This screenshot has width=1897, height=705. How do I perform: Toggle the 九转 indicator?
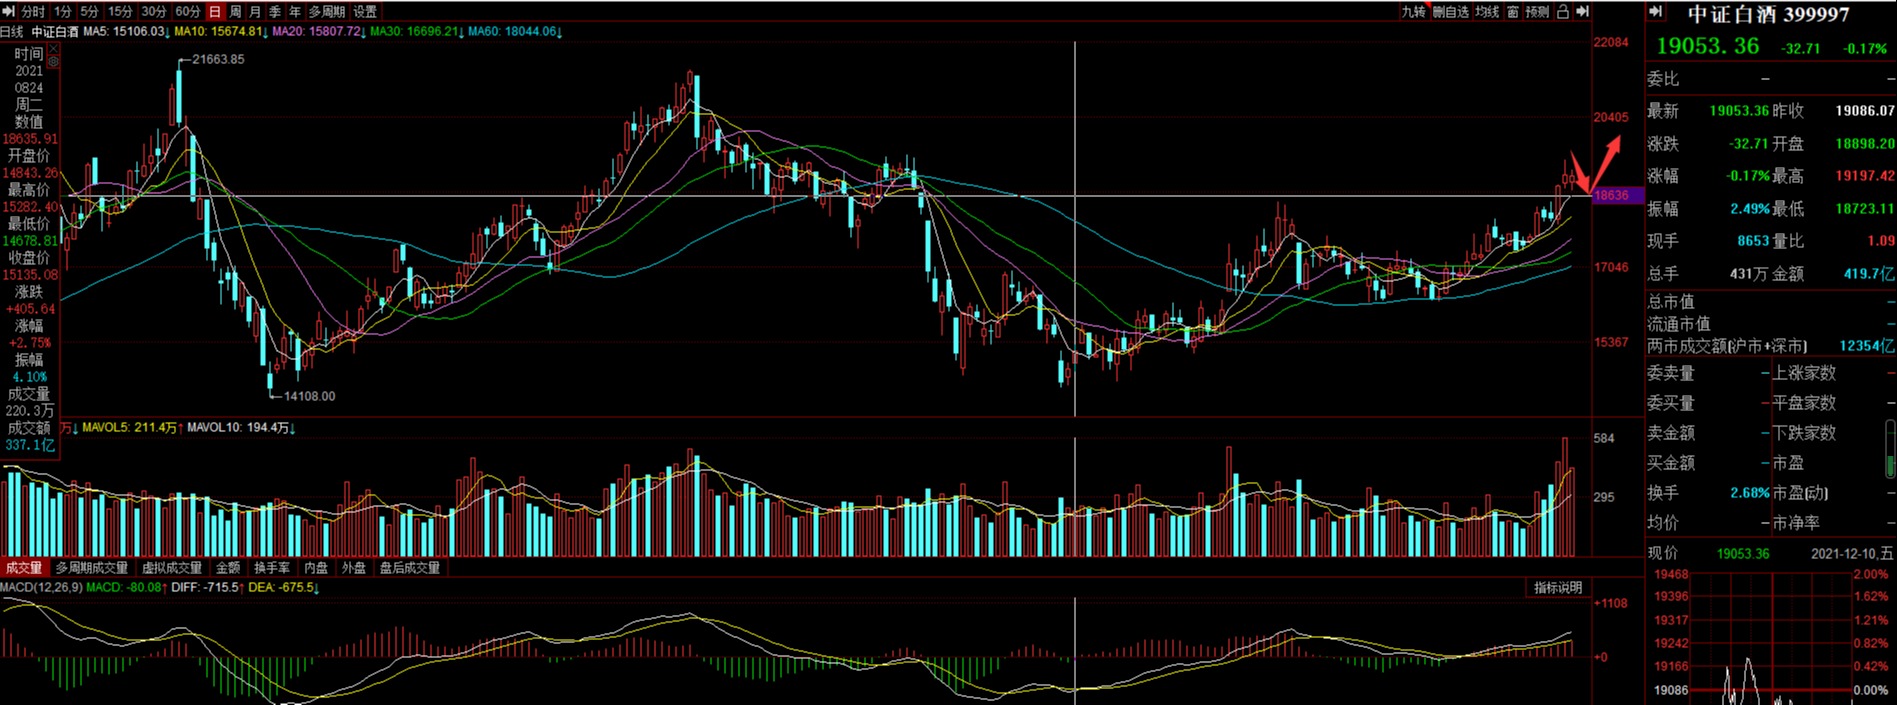[x=1413, y=11]
